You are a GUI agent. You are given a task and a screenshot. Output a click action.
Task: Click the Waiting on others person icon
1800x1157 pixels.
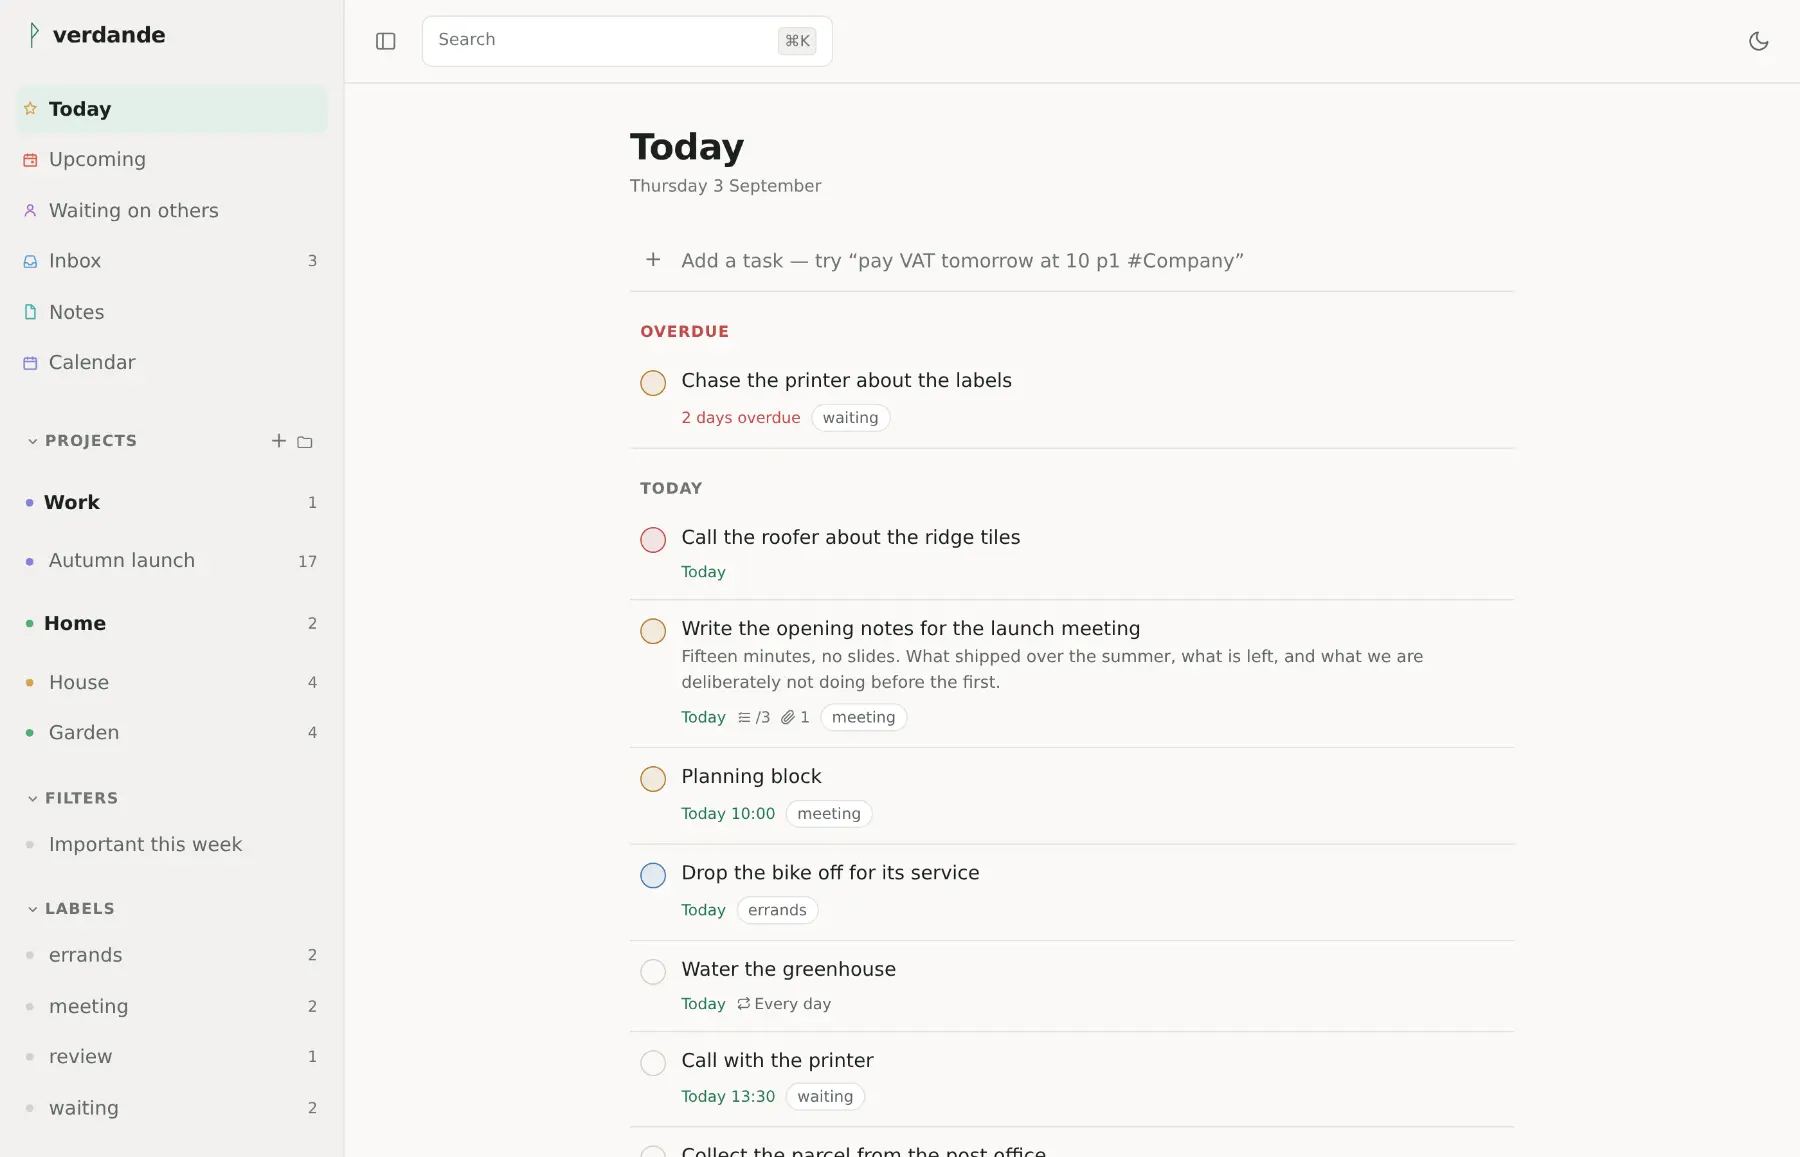coord(30,211)
